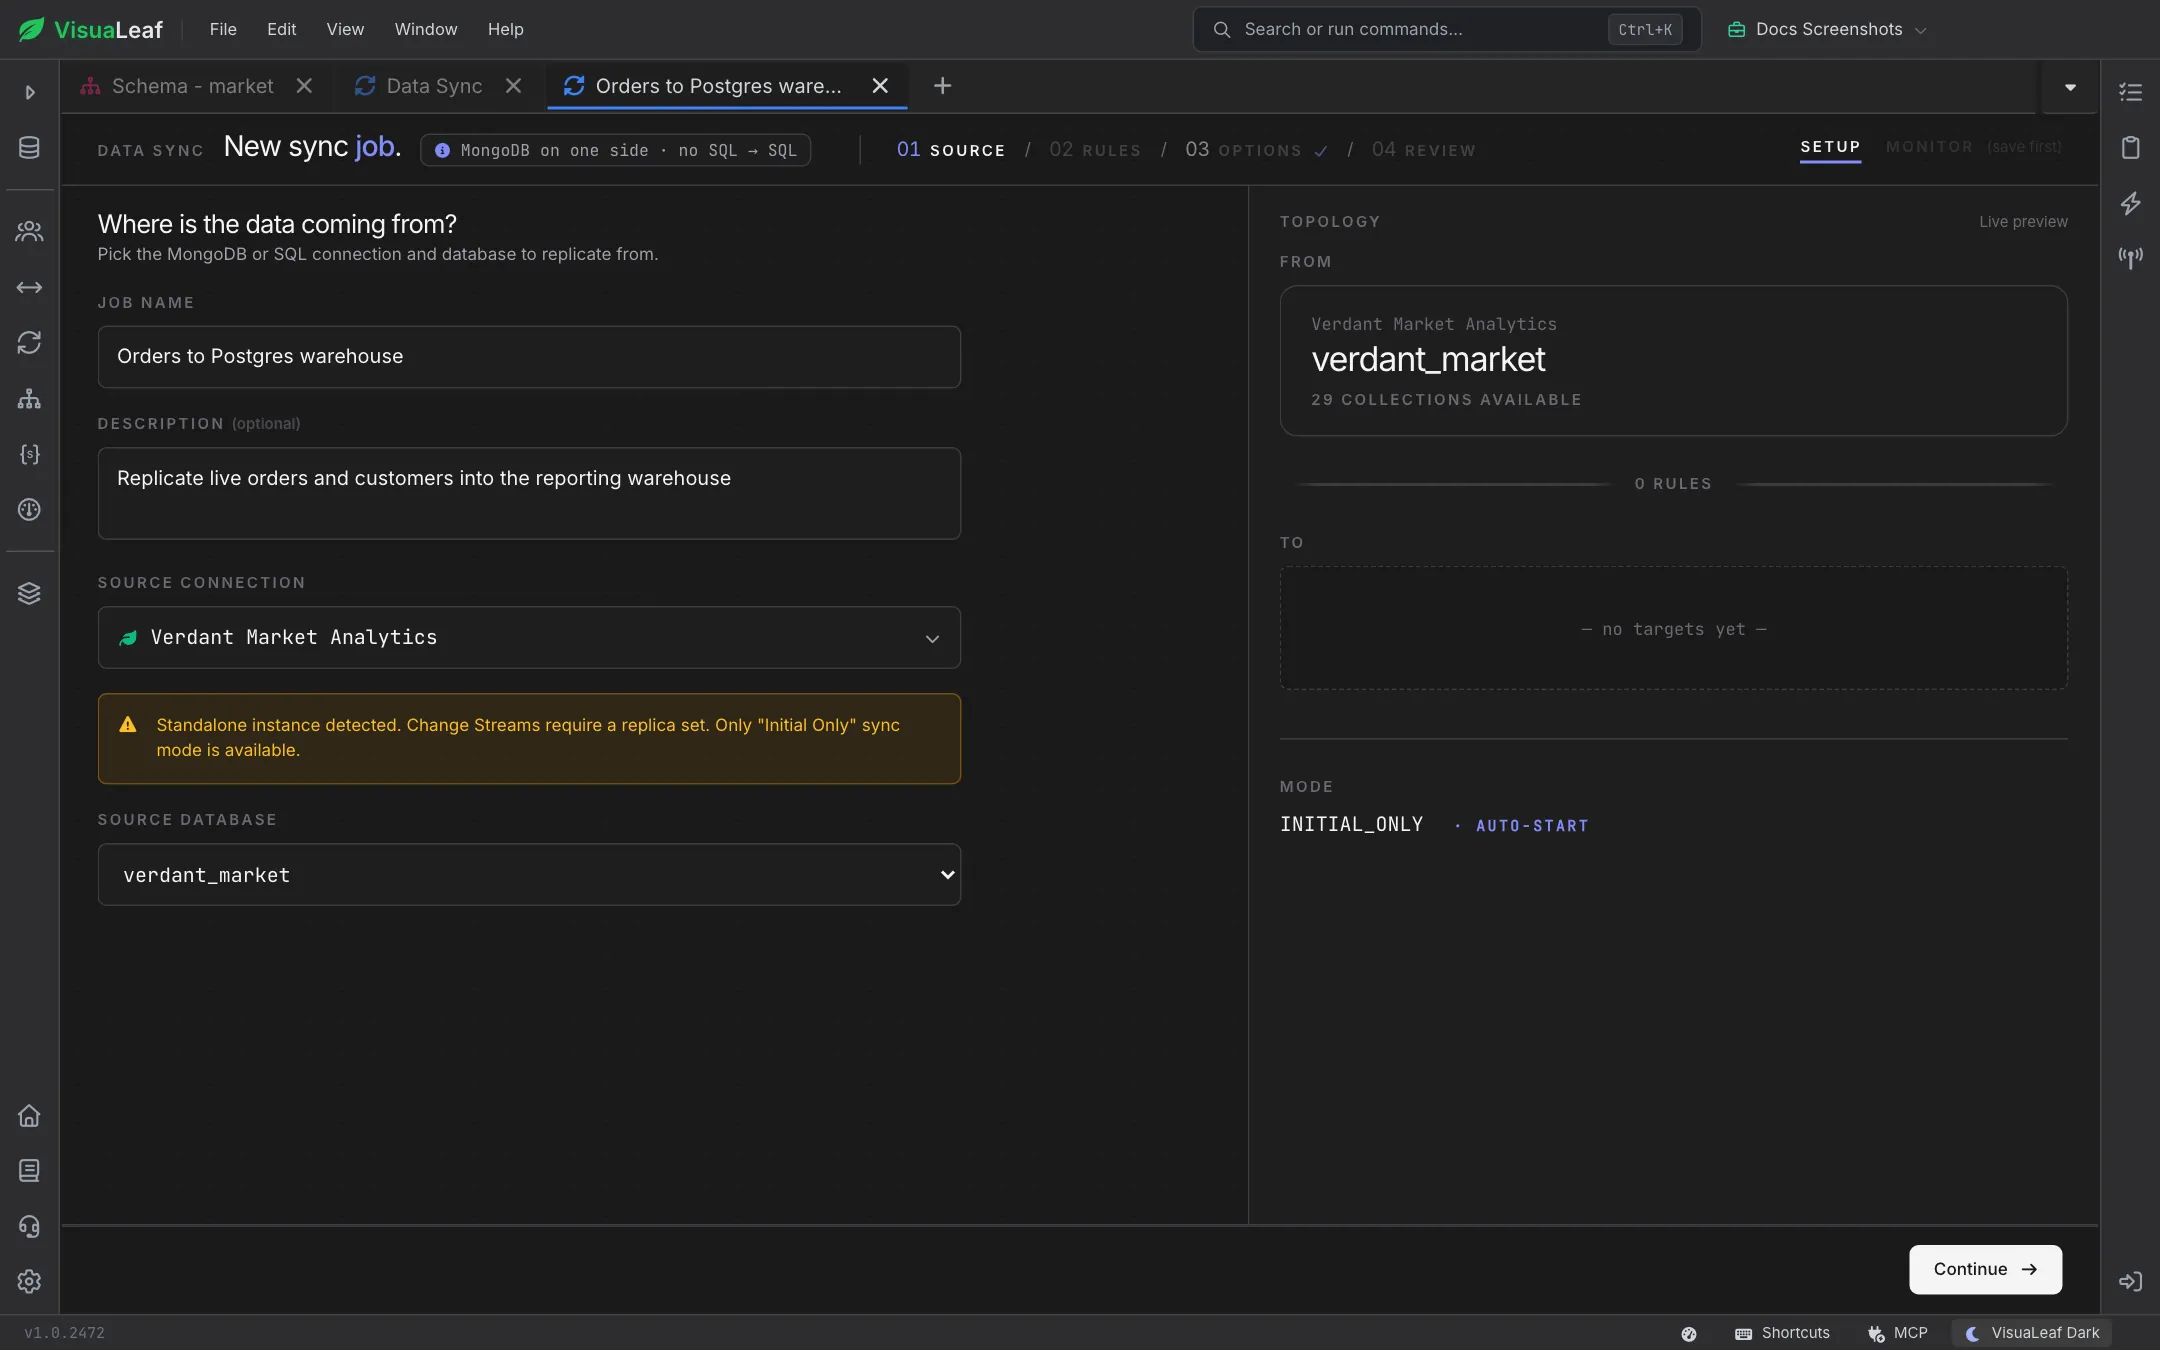
Task: Open the Docs Screenshots workspace dropdown
Action: [1827, 29]
